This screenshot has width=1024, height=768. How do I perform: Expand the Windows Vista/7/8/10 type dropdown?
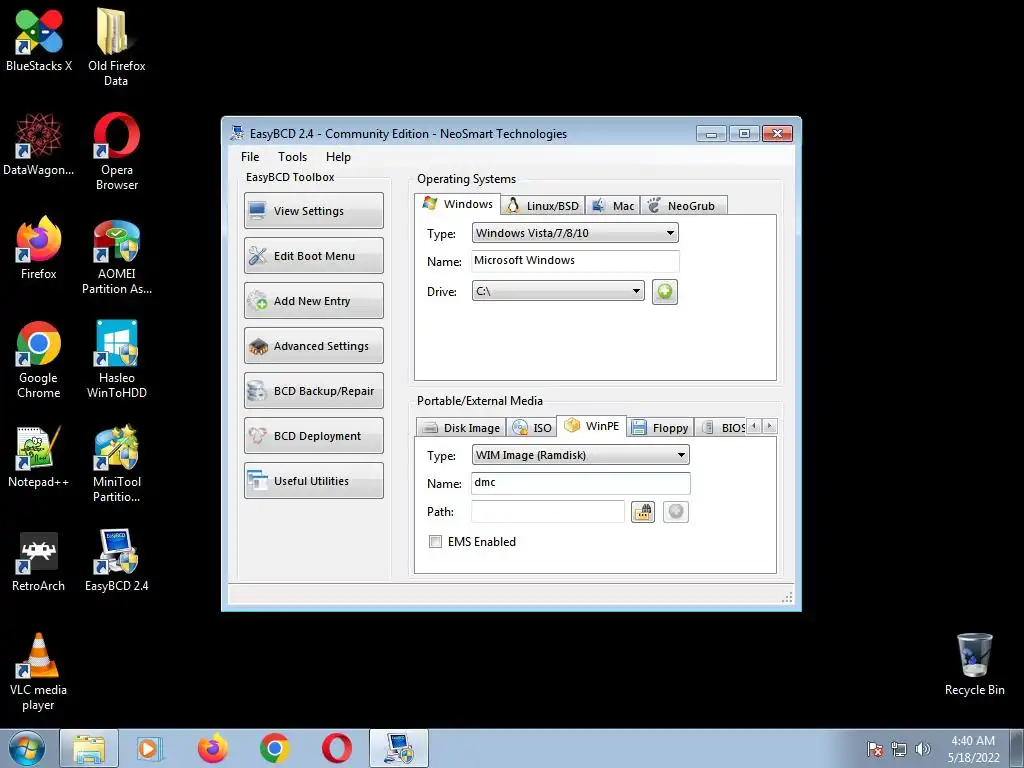point(575,233)
